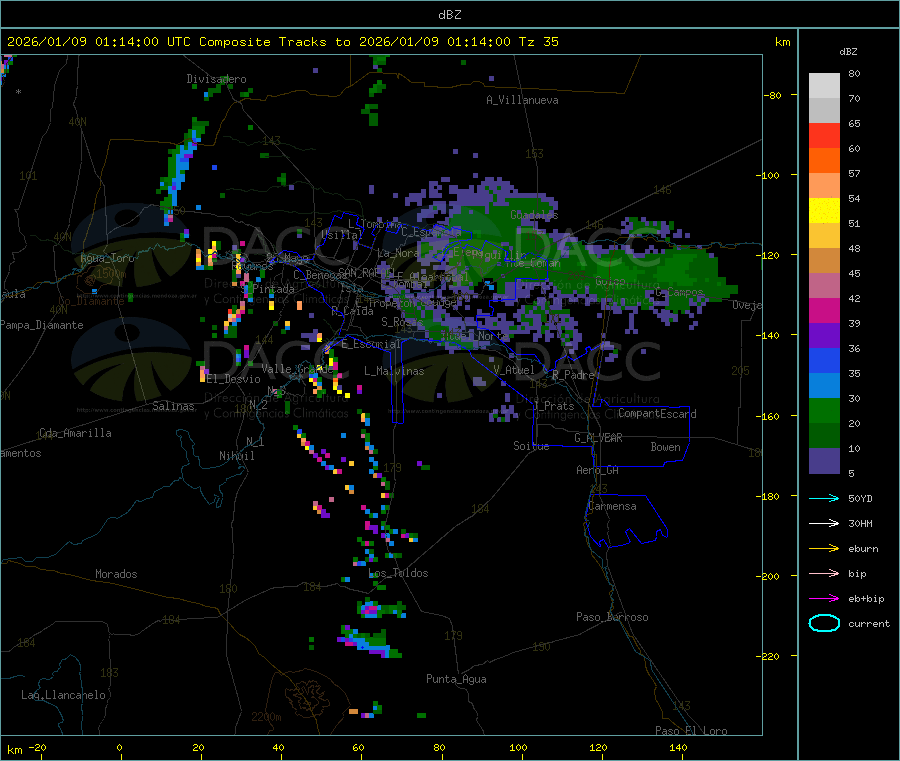Screen dimensions: 900x761
Task: Click the '2200m' elevation label near volcano
Action: click(x=266, y=717)
